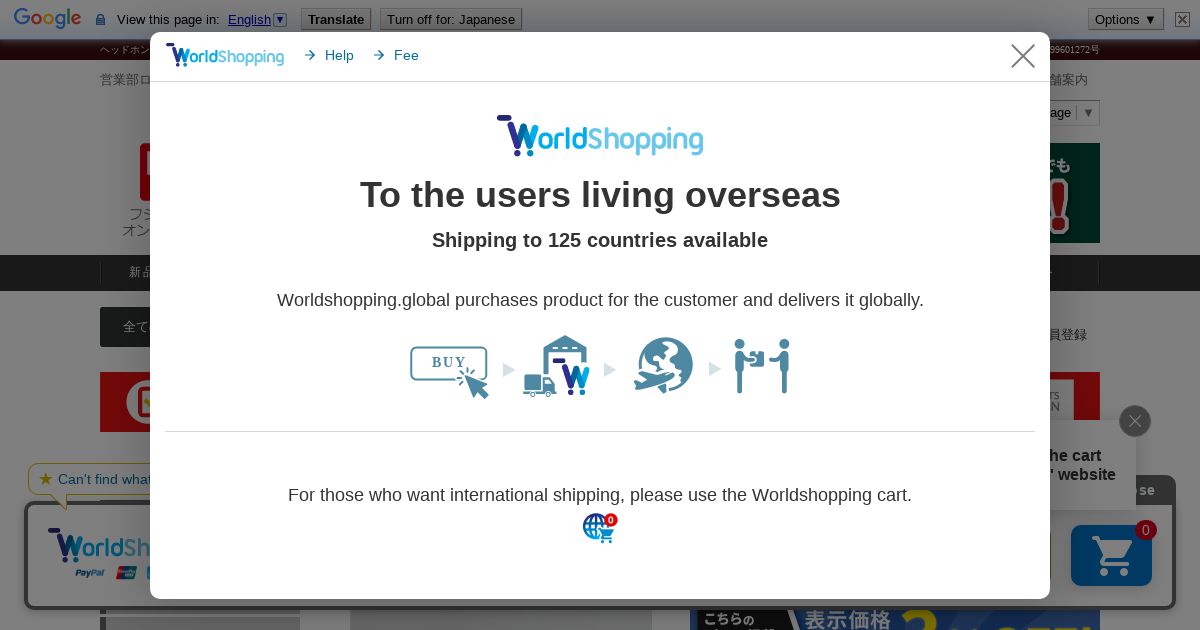The width and height of the screenshot is (1200, 630).
Task: Click the lock icon in translate bar
Action: (x=100, y=19)
